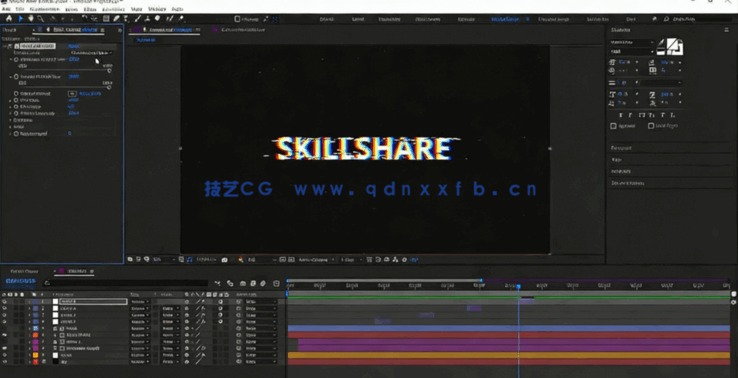Image resolution: width=738 pixels, height=378 pixels.
Task: Toggle the checkbox right of Ligatures
Action: (x=651, y=126)
